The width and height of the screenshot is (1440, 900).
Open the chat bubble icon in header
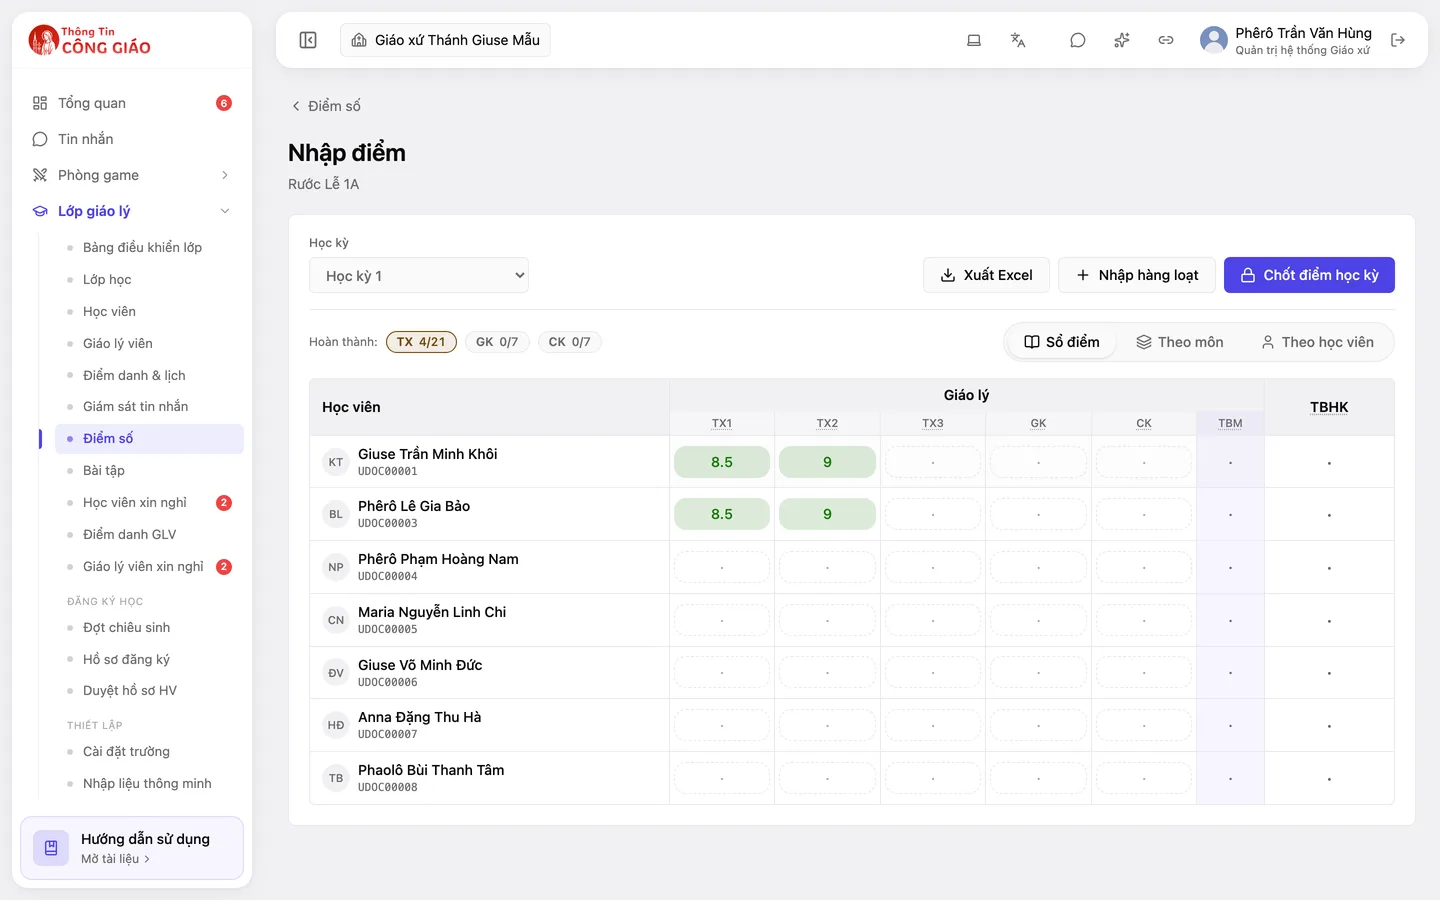click(x=1078, y=40)
